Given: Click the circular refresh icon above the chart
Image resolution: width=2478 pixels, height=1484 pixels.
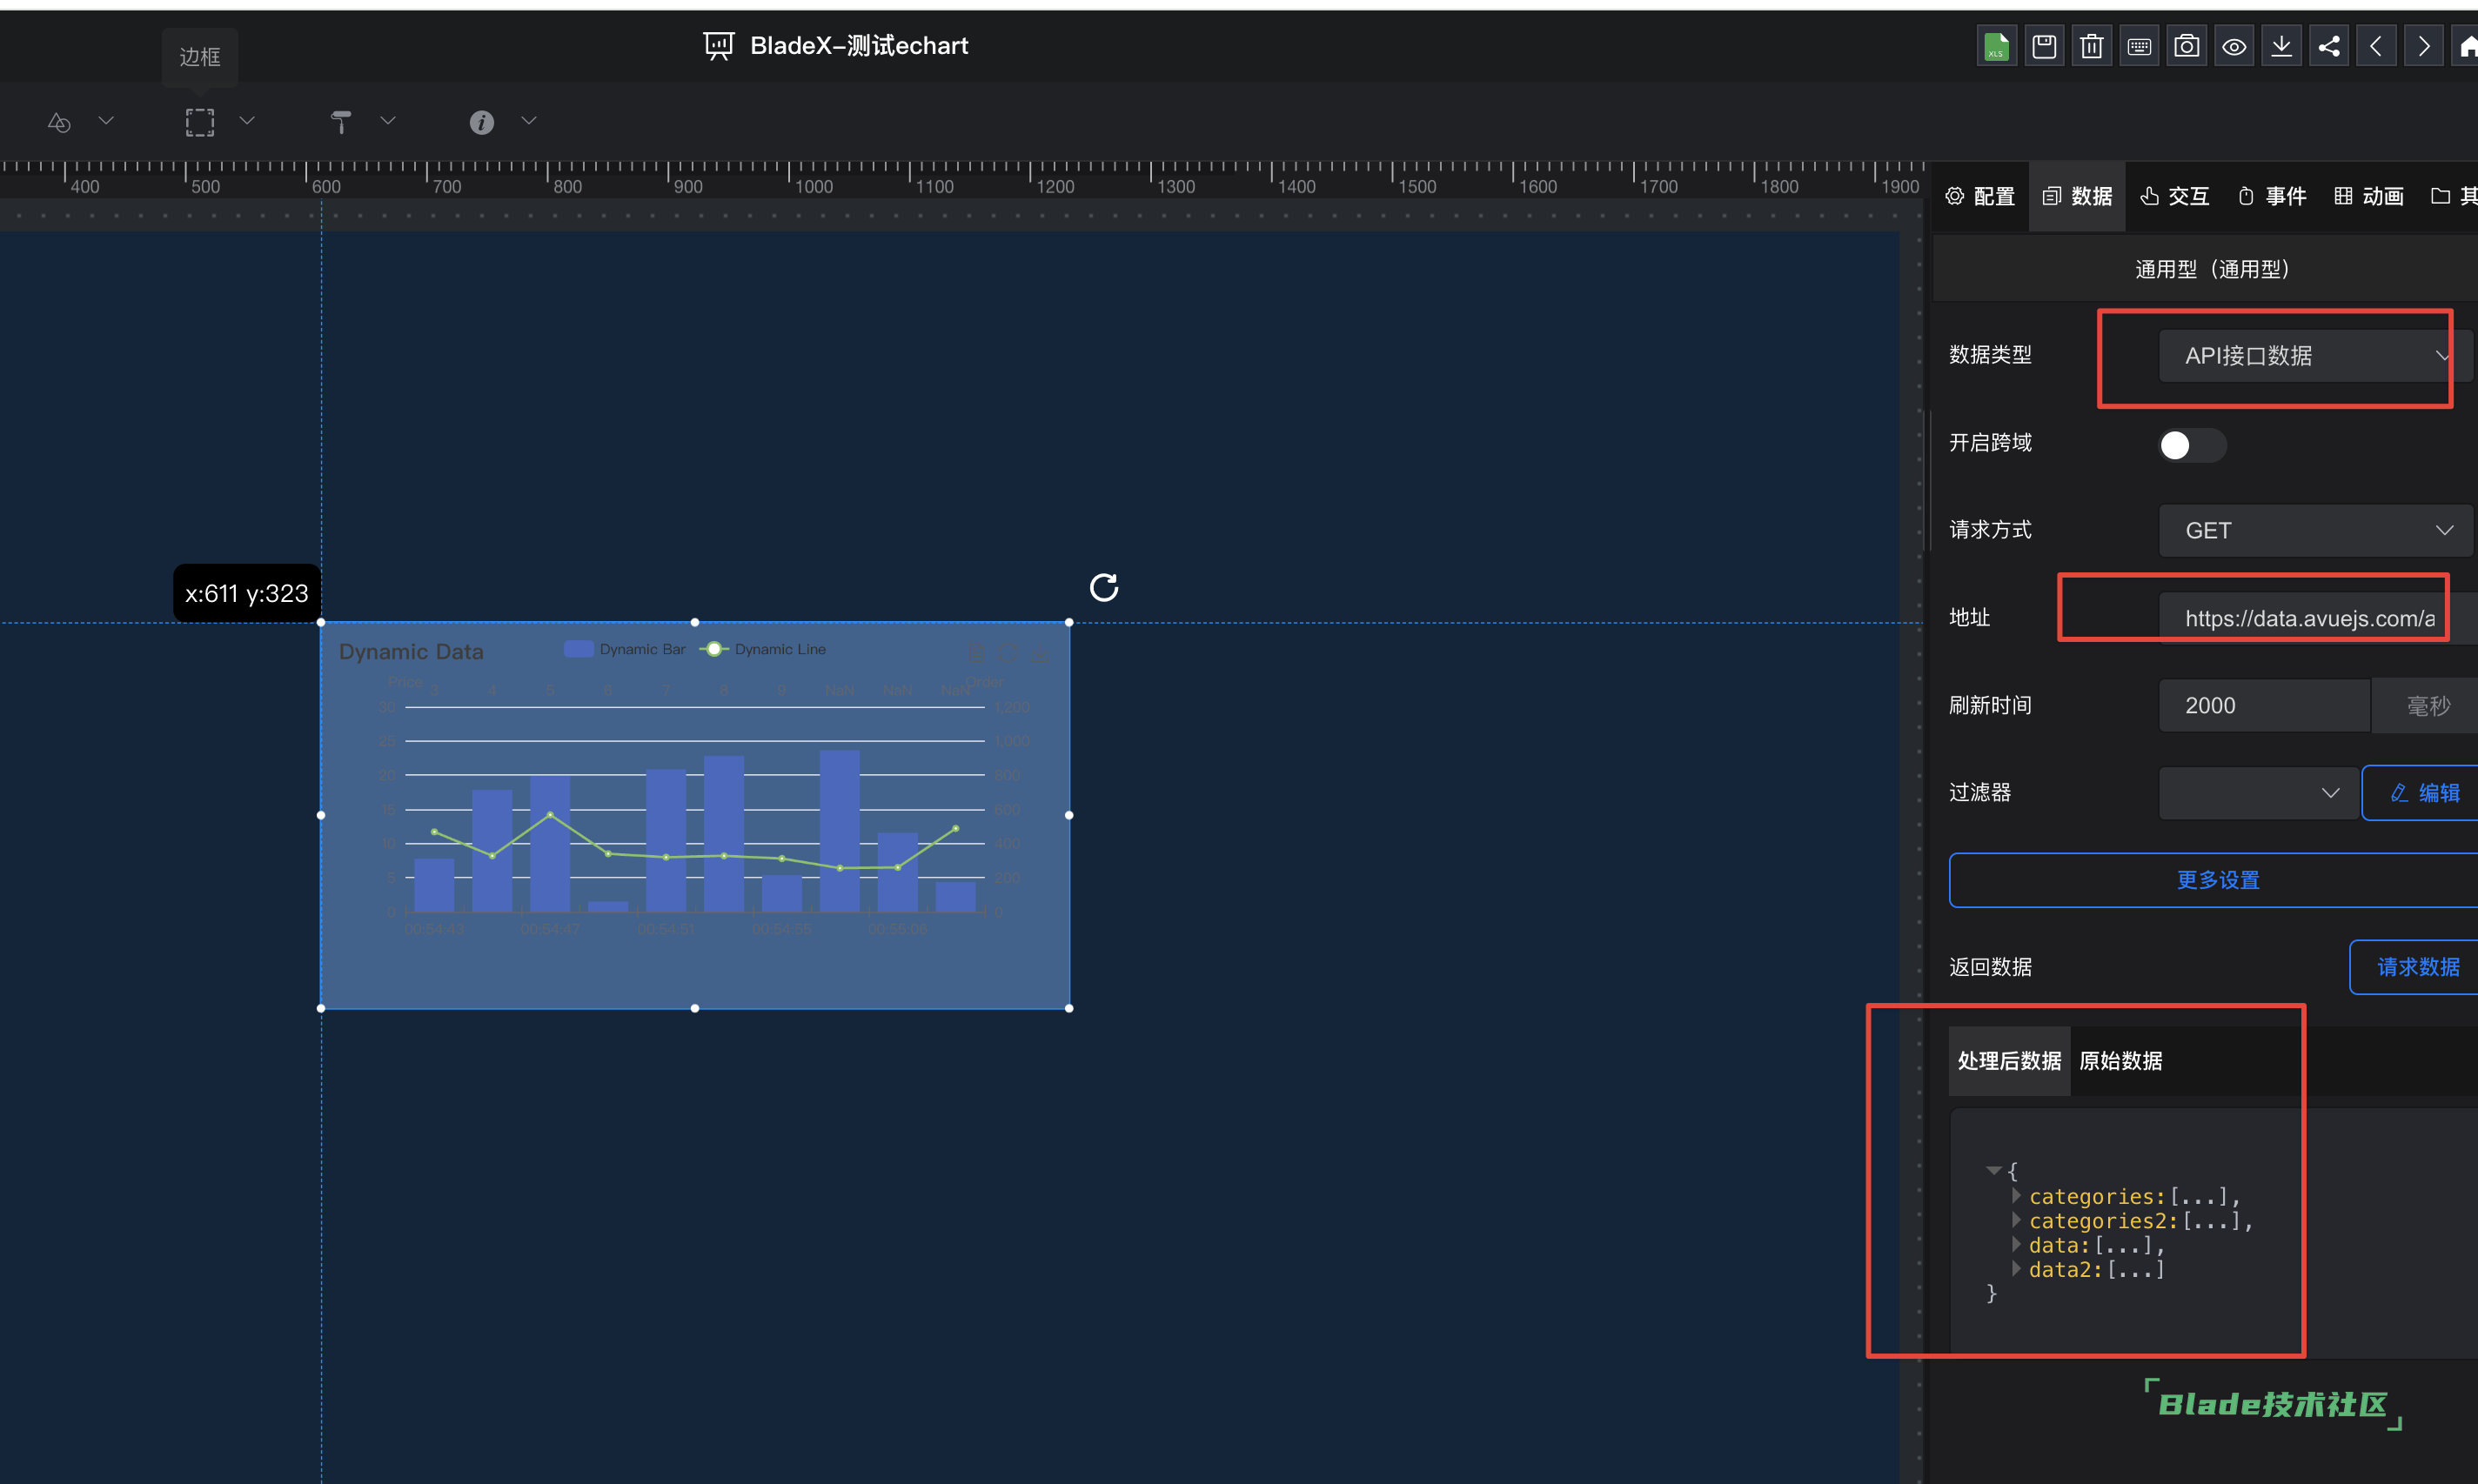Looking at the screenshot, I should coord(1104,587).
